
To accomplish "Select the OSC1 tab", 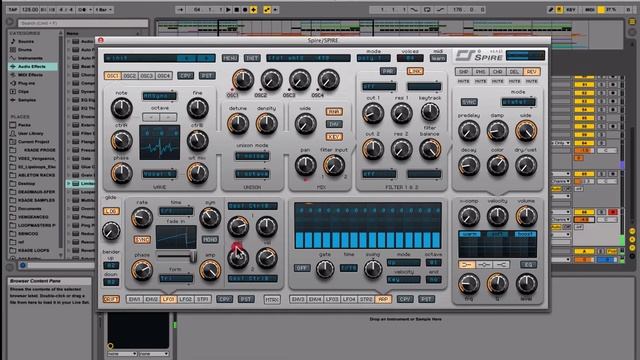I will click(x=112, y=76).
